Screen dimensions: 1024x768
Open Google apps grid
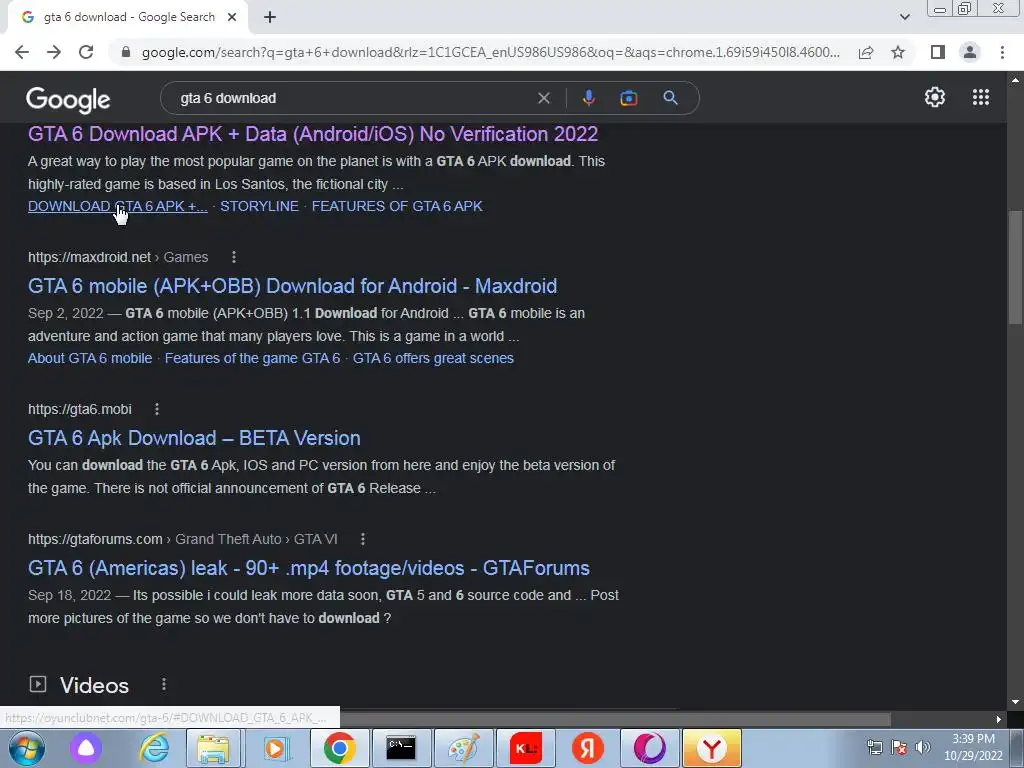coord(980,97)
